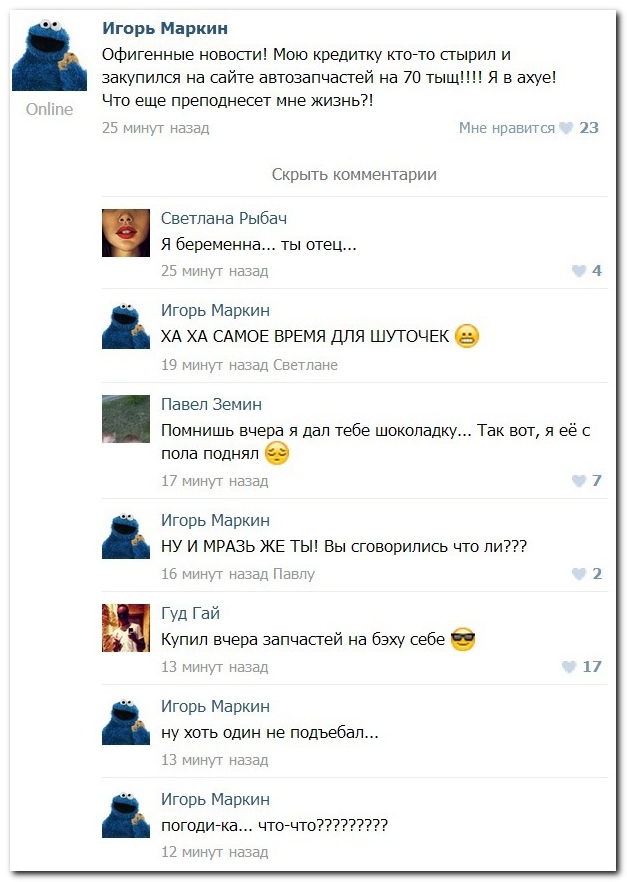
Task: Open Гуд Гай's avatar photo
Action: click(x=126, y=628)
